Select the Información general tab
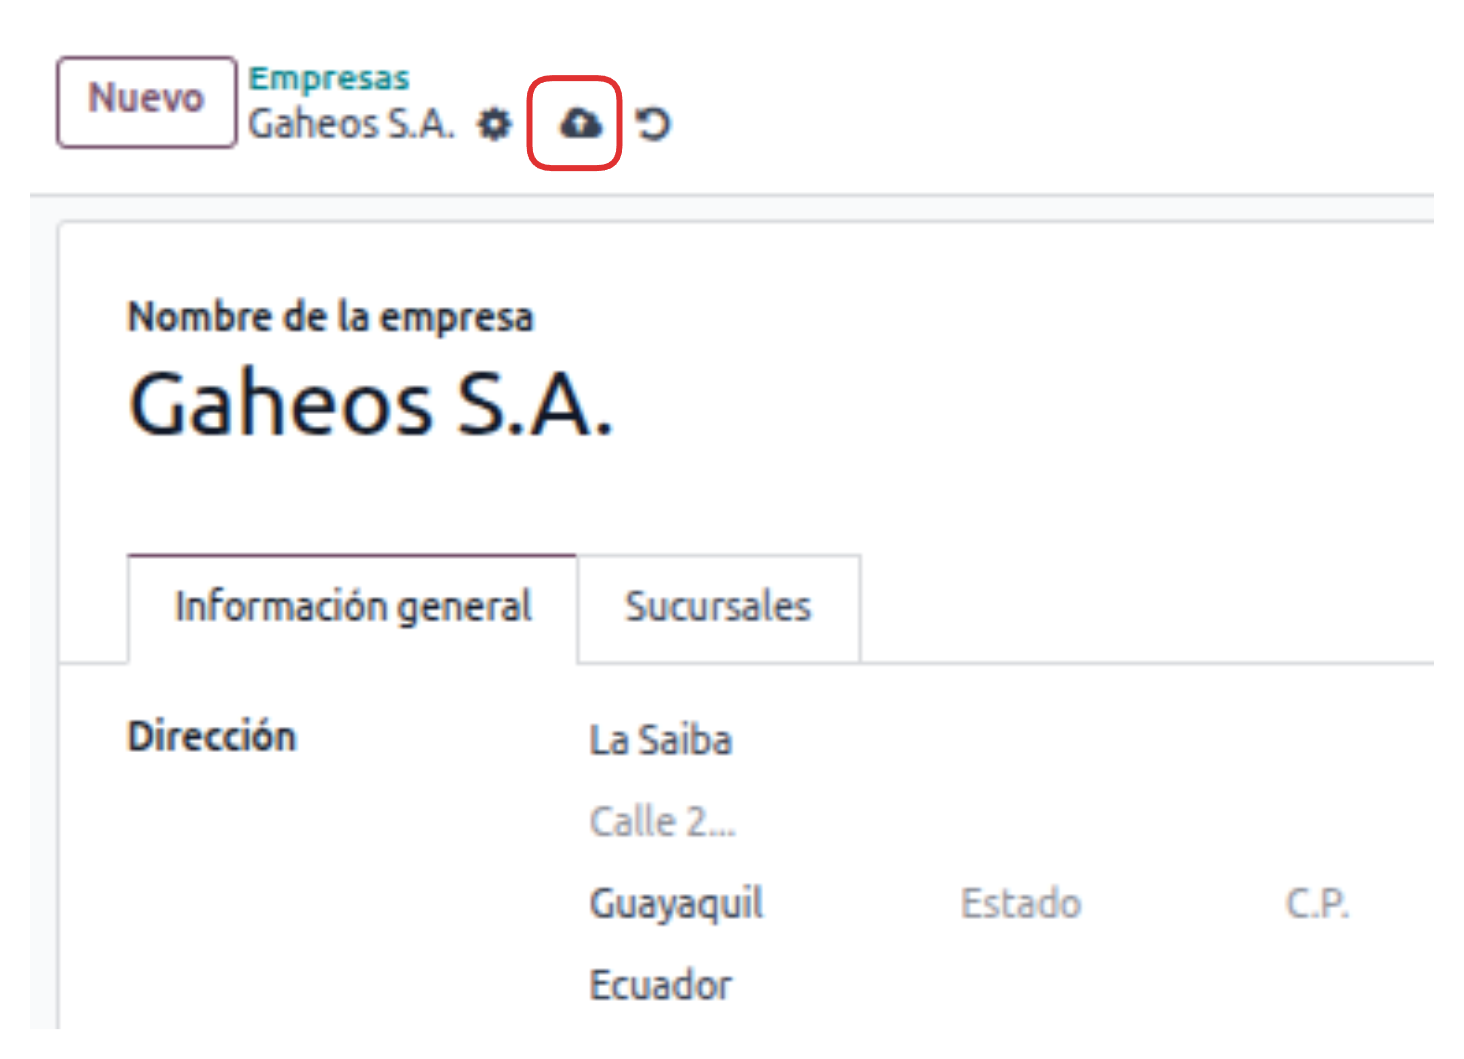Image resolution: width=1464 pixels, height=1059 pixels. pos(352,607)
